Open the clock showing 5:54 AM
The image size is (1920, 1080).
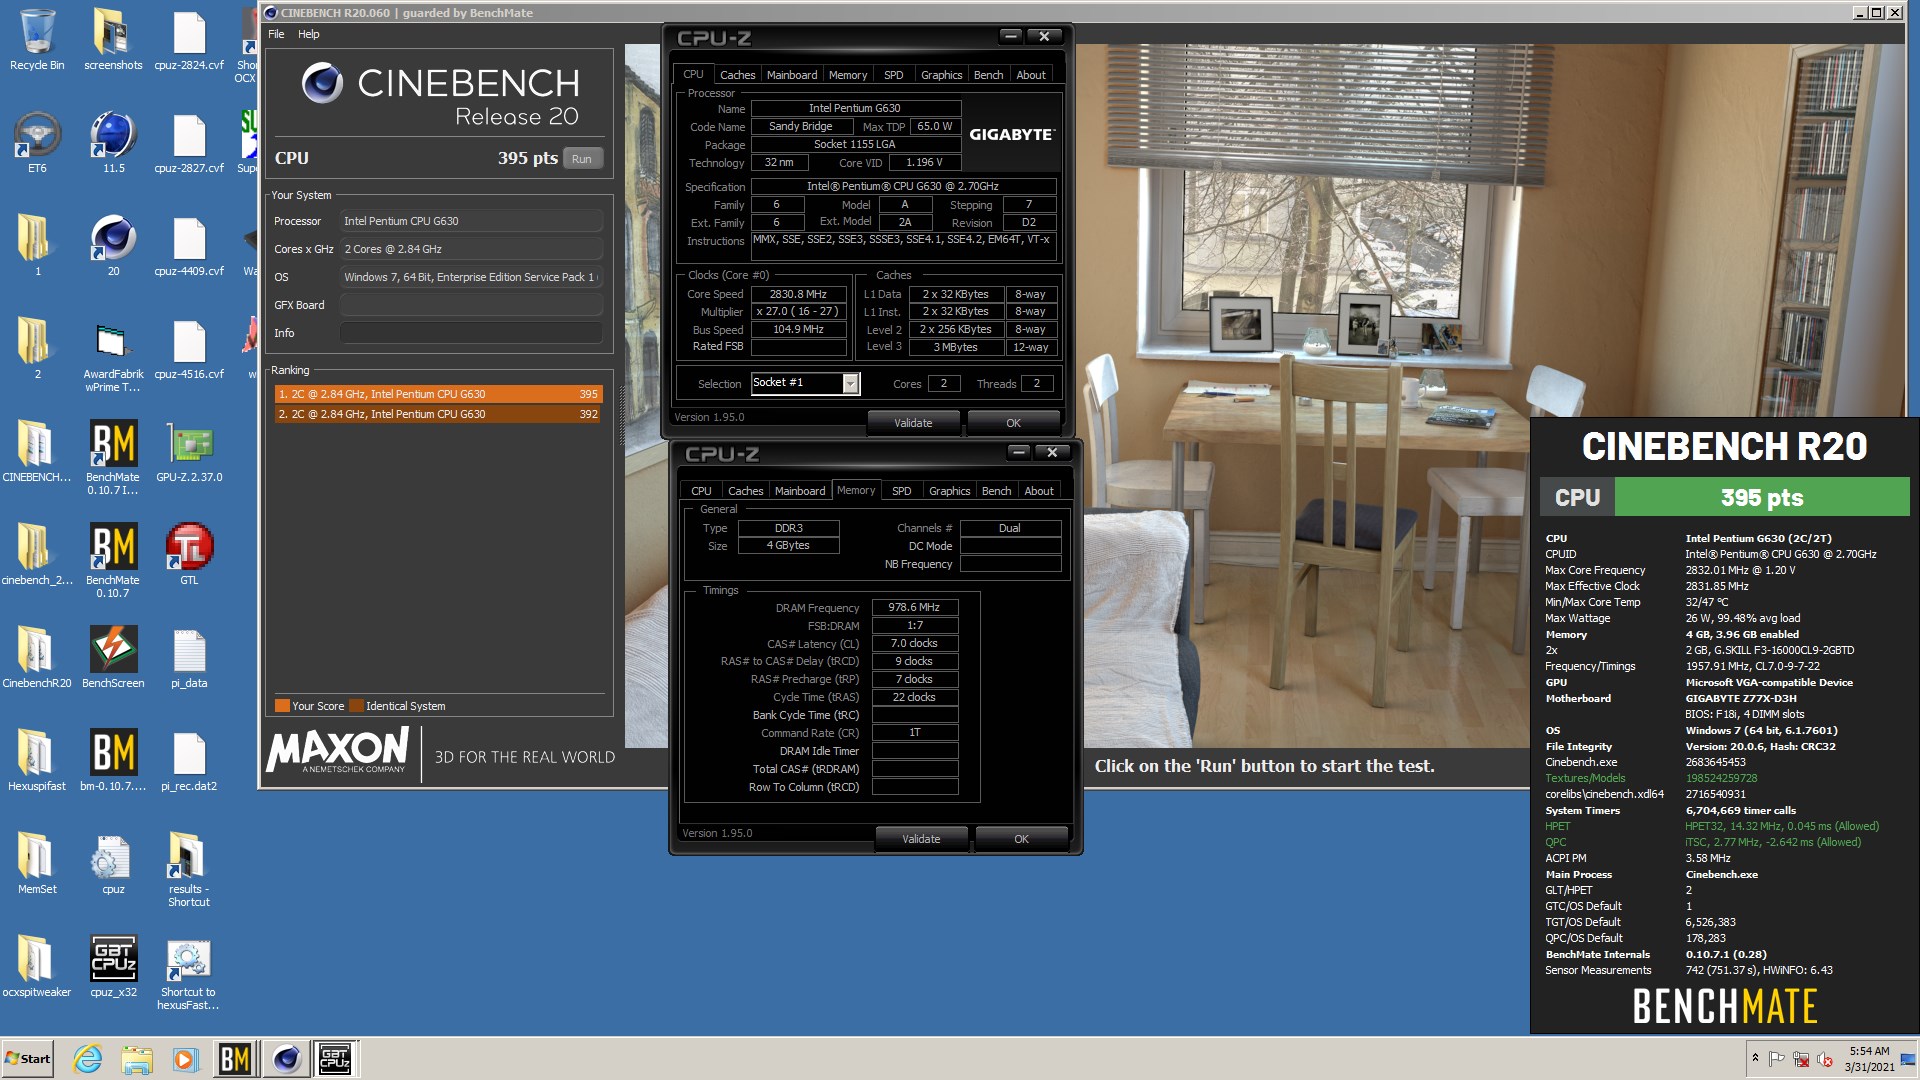pyautogui.click(x=1869, y=1059)
